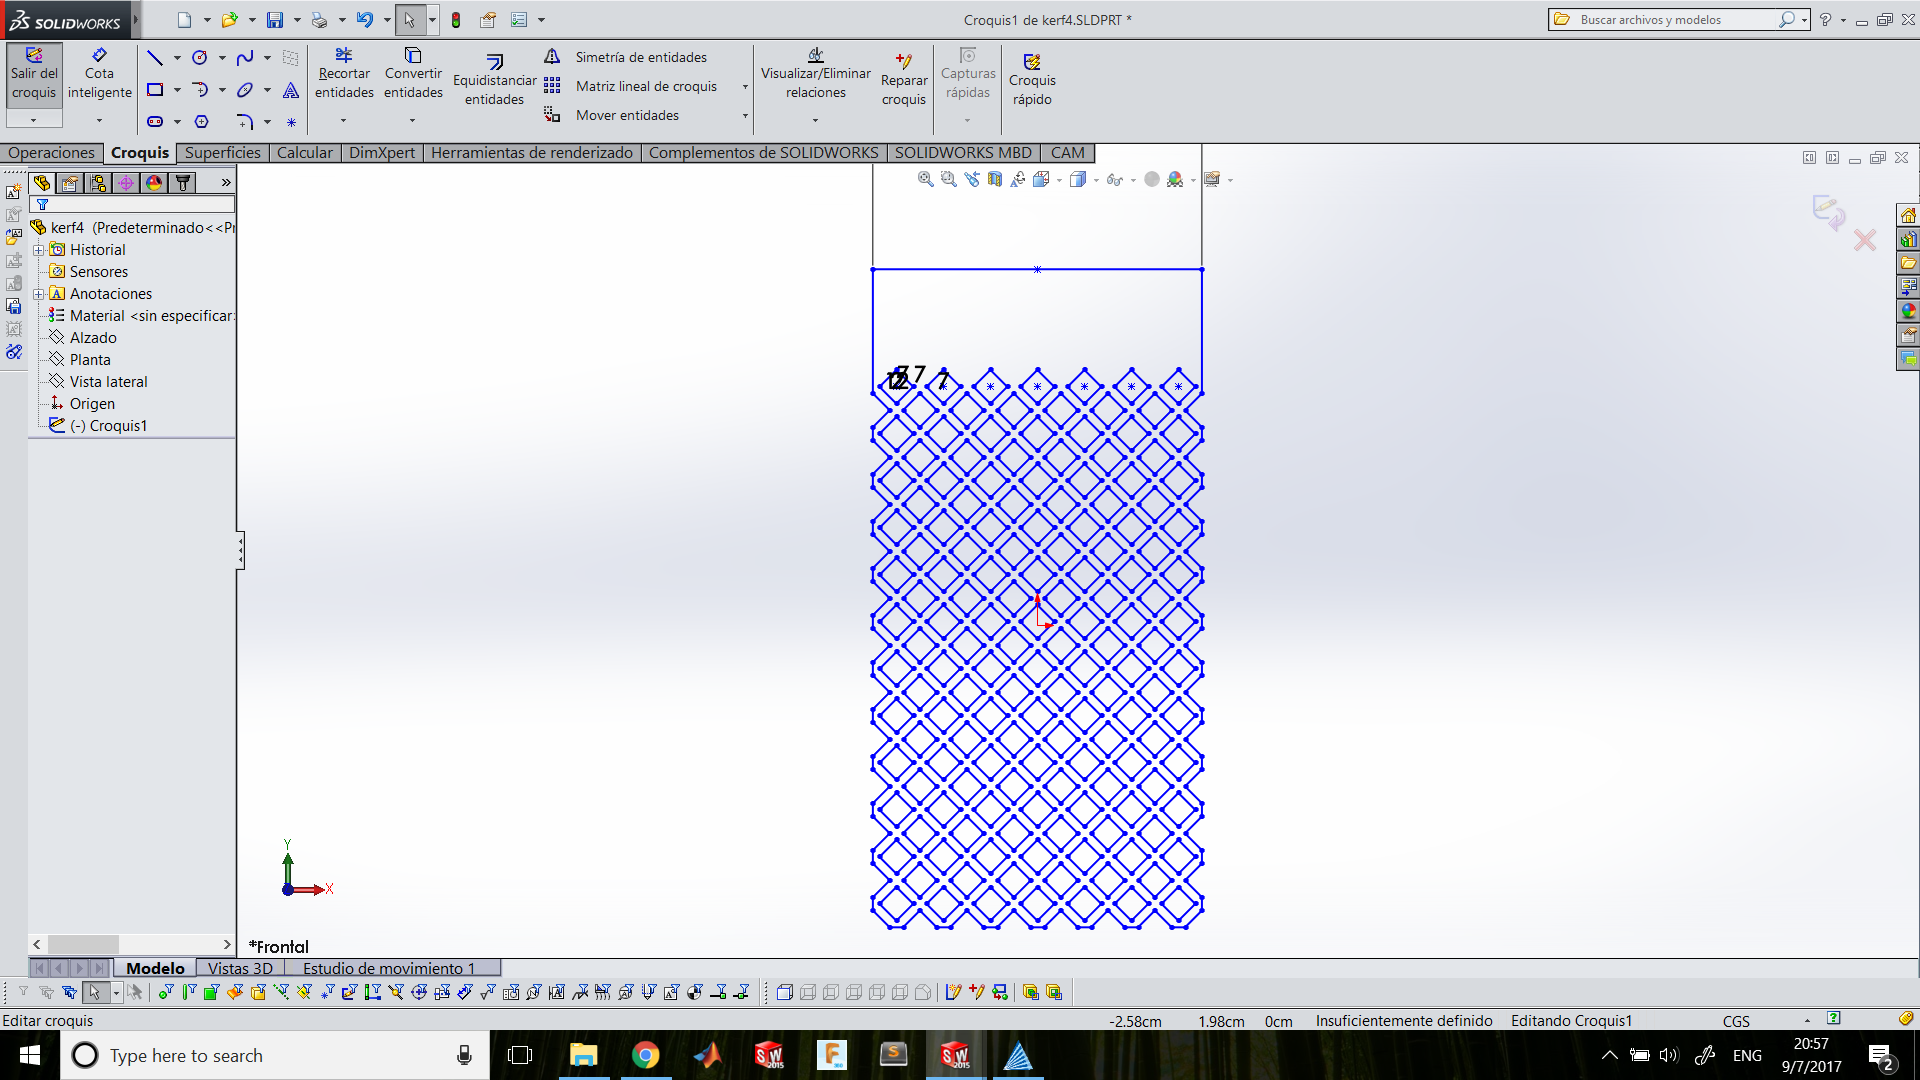
Task: Open SOLIDWORKS Resources in task pane
Action: [x=1908, y=216]
